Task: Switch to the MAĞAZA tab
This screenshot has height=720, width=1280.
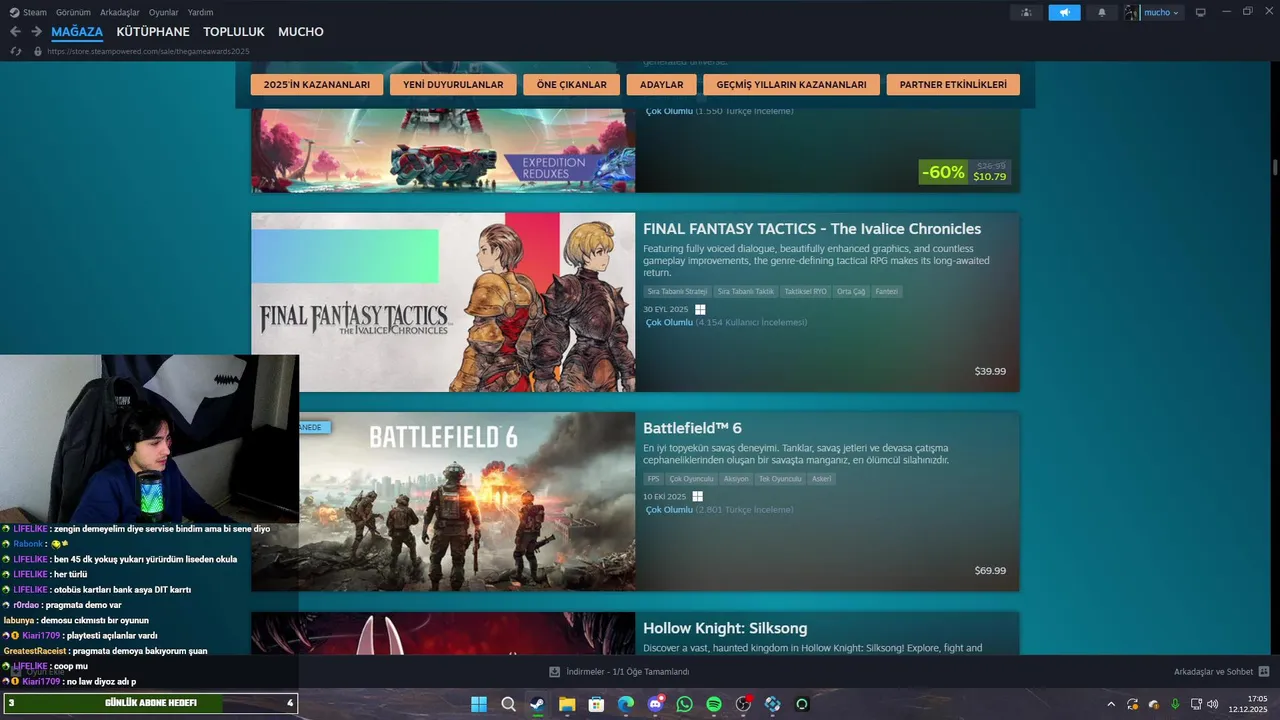Action: point(77,32)
